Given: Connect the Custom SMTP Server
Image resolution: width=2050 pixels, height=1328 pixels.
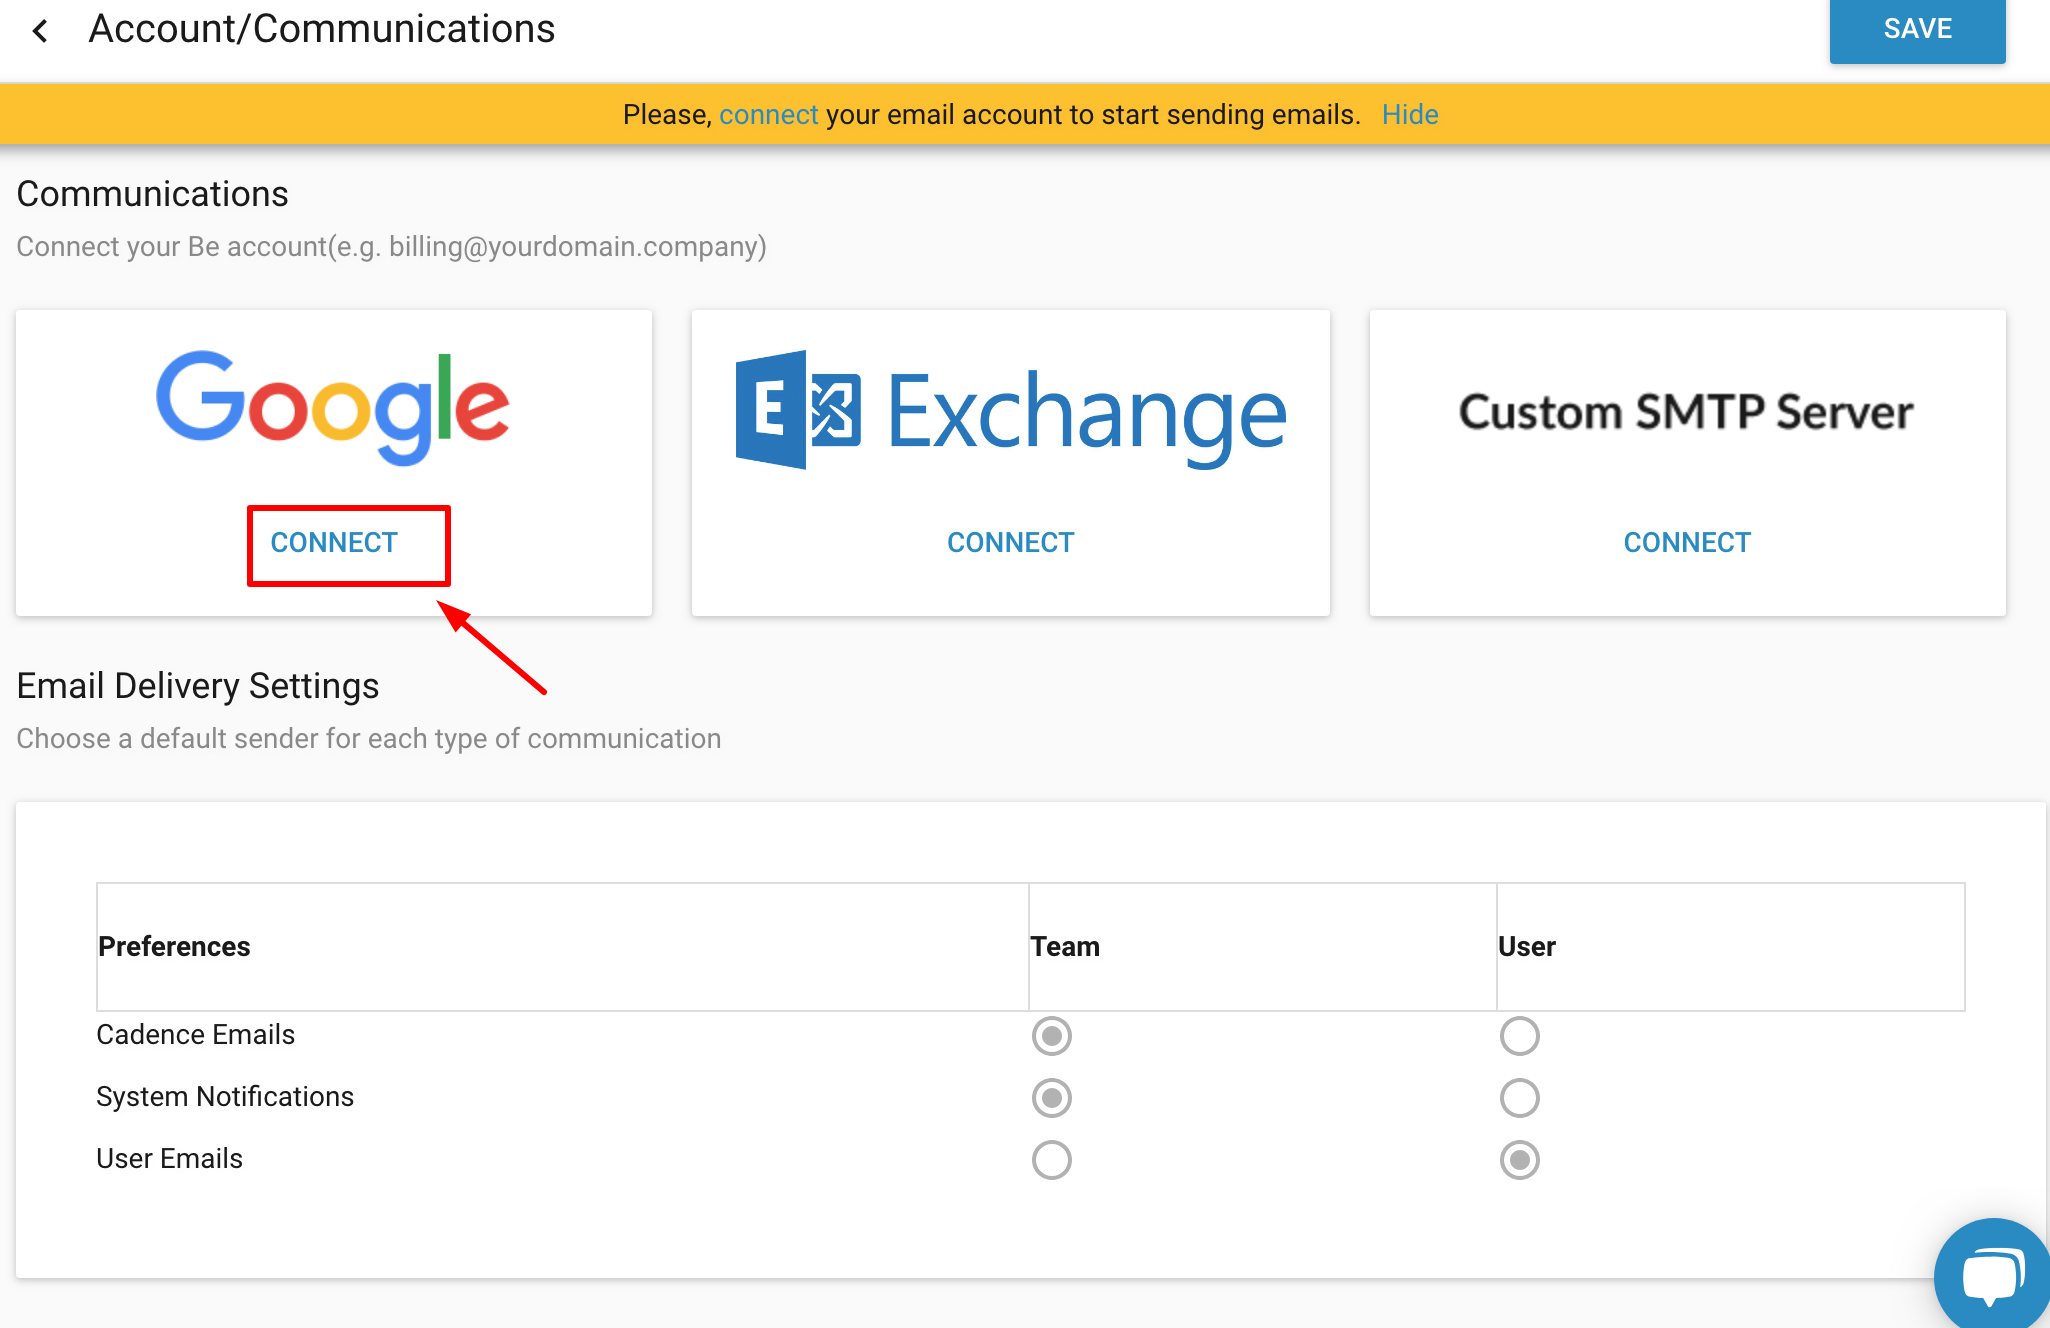Looking at the screenshot, I should (x=1687, y=542).
